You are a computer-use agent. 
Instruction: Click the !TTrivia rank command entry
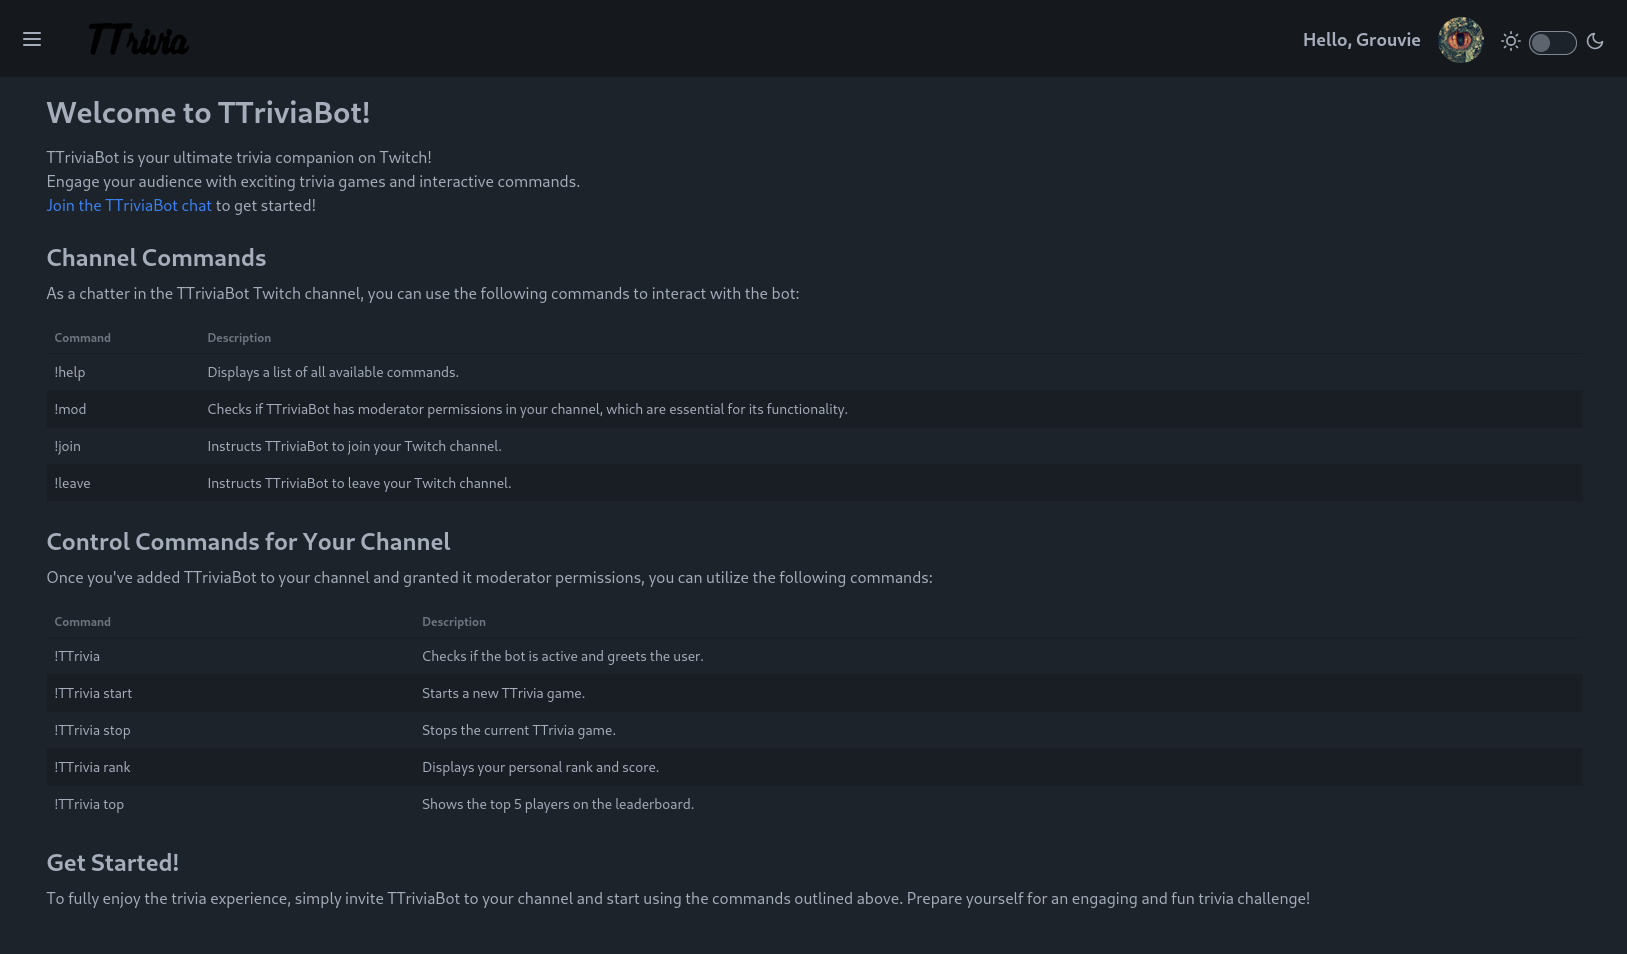point(92,767)
